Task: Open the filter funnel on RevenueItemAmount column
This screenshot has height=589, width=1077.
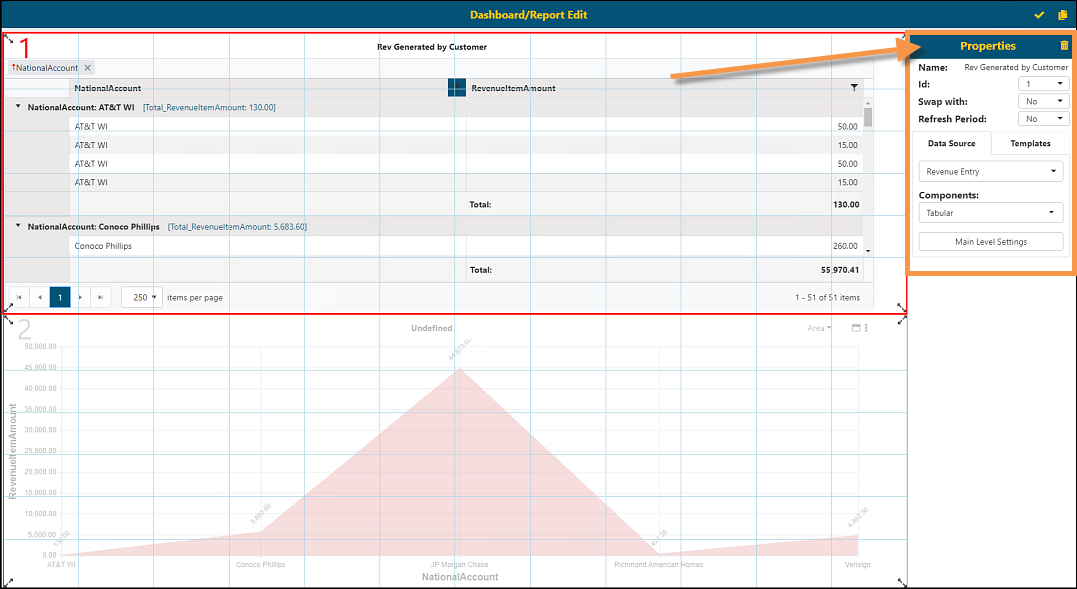Action: 855,88
